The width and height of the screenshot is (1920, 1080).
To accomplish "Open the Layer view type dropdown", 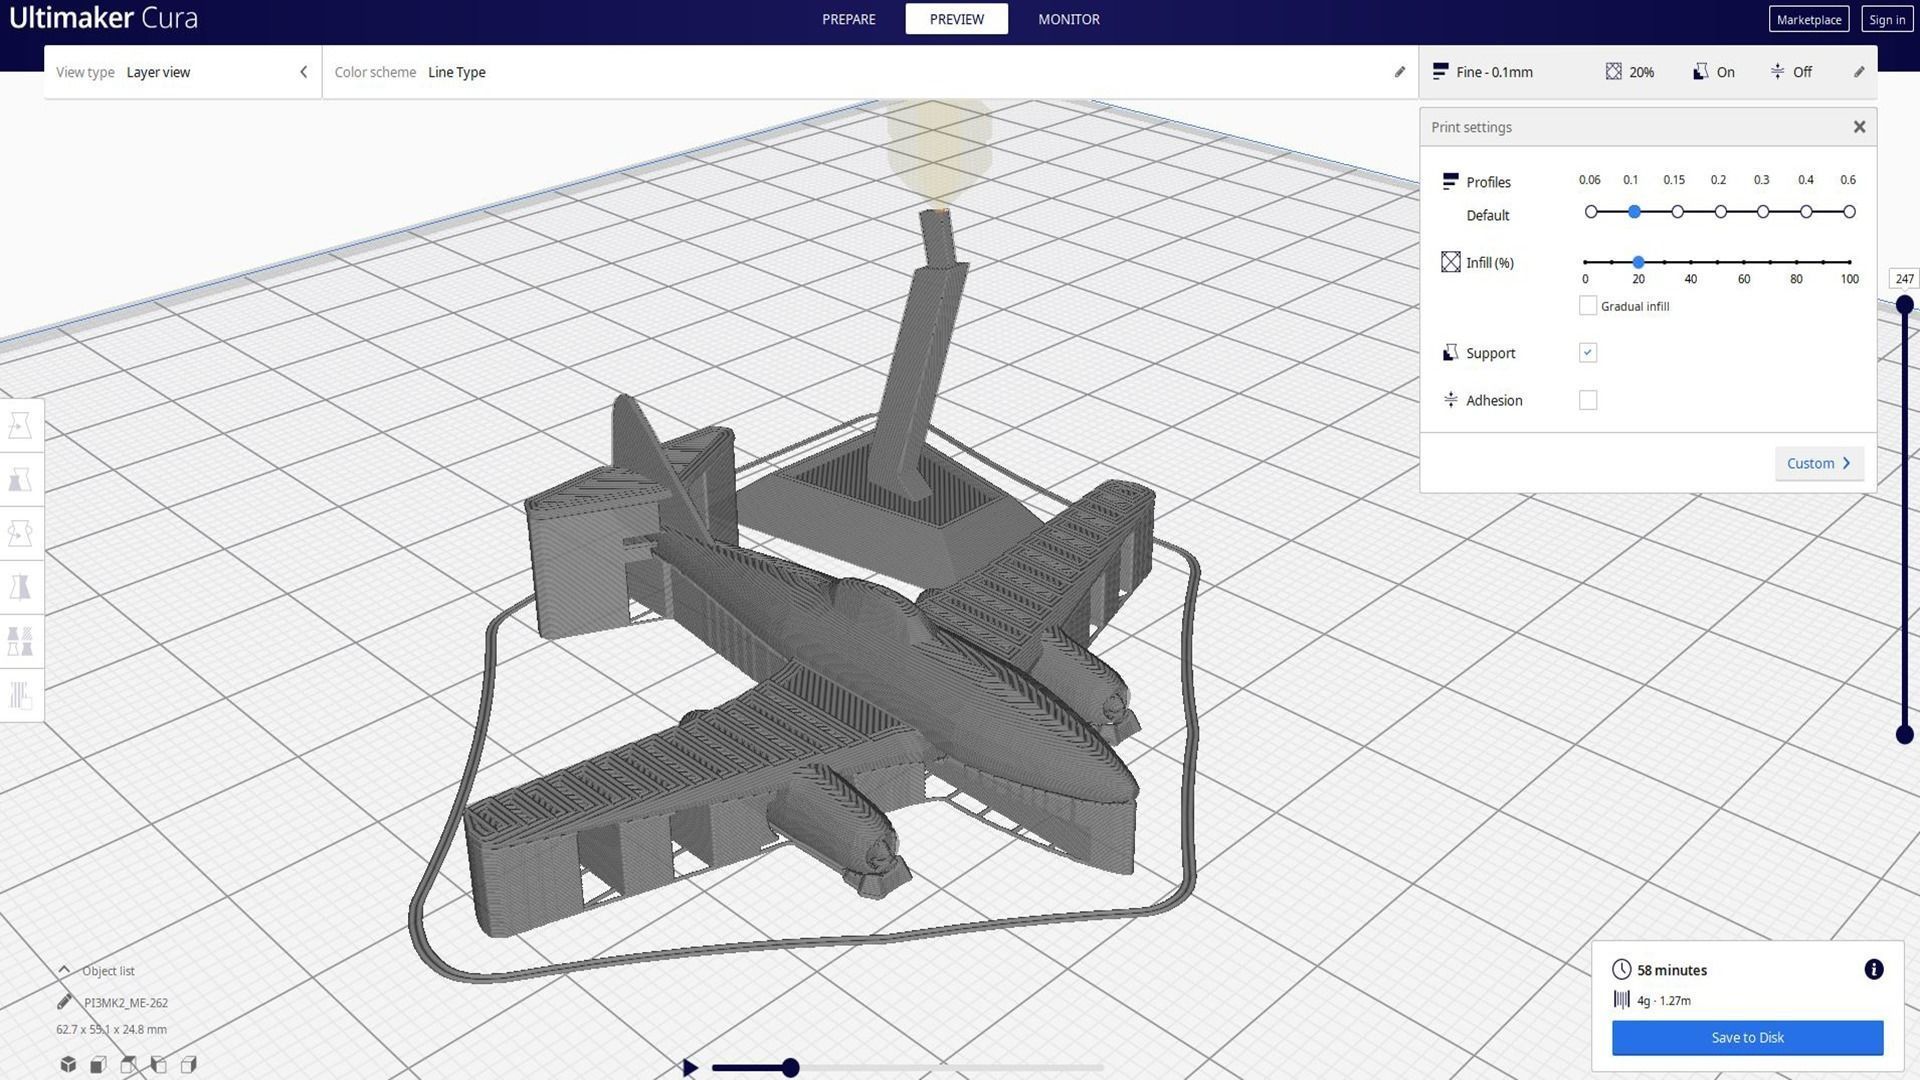I will click(182, 72).
